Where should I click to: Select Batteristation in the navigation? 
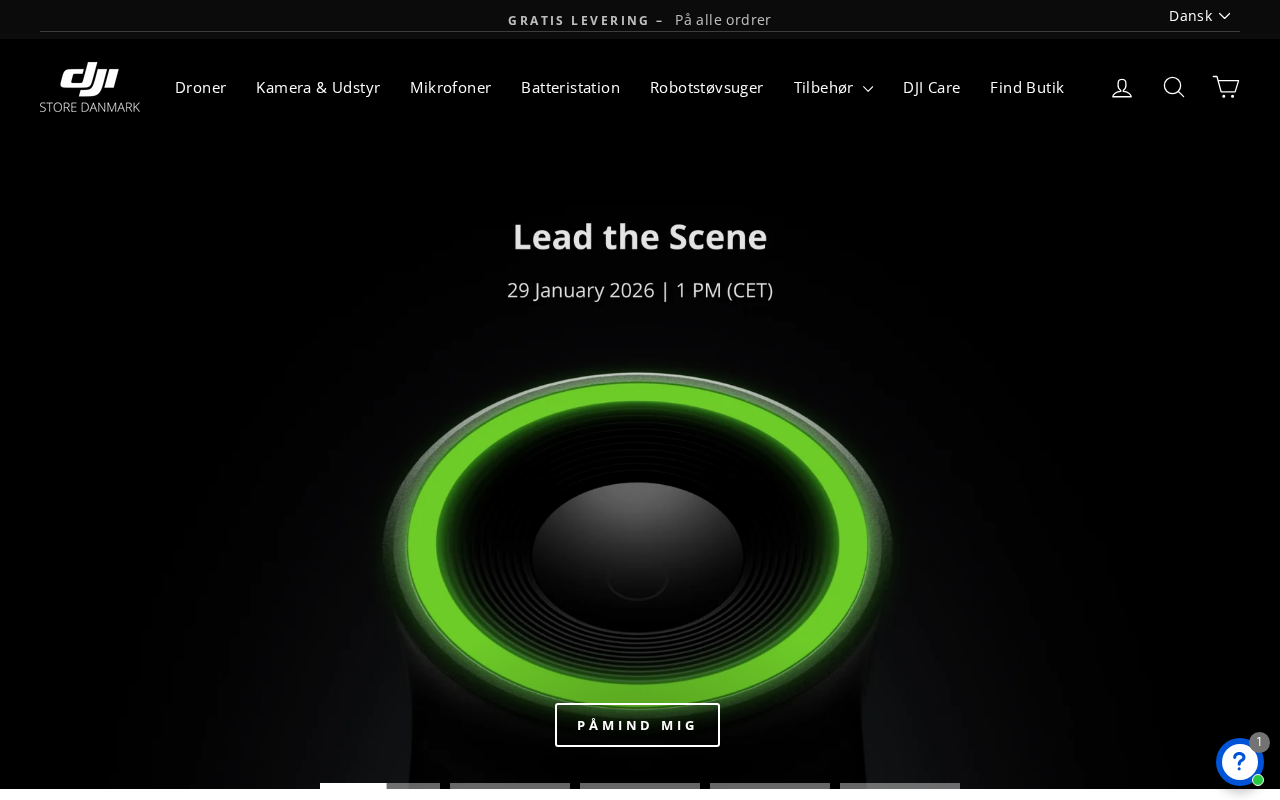click(570, 88)
